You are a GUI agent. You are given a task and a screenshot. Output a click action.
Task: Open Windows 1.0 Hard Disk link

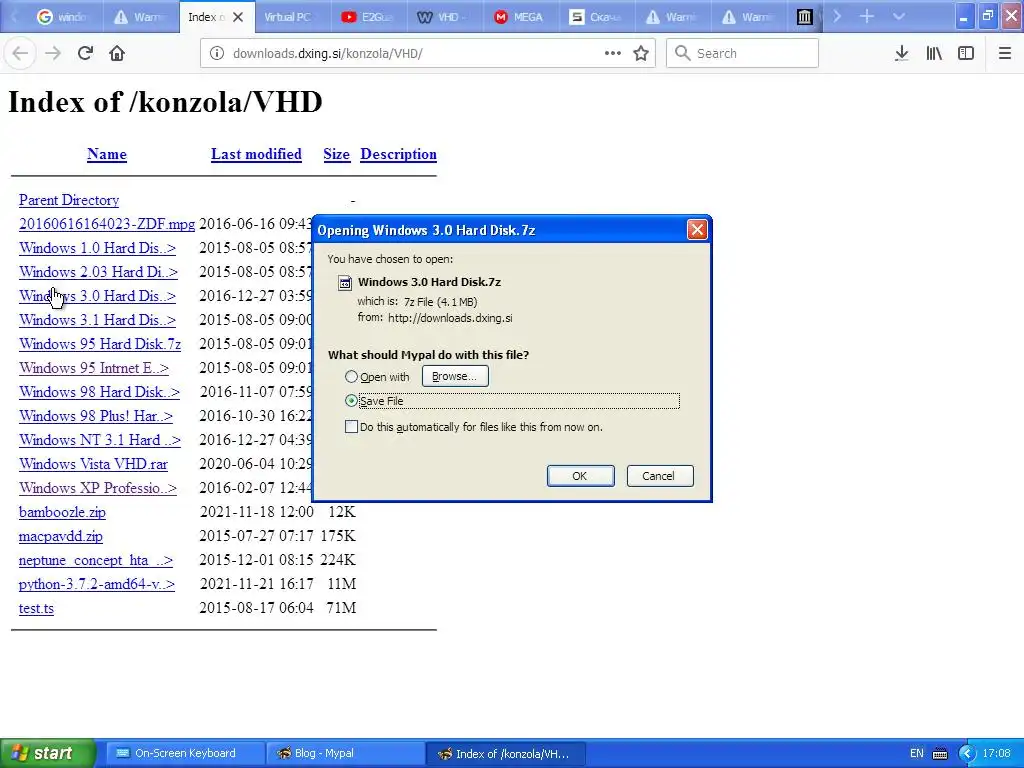coord(97,248)
